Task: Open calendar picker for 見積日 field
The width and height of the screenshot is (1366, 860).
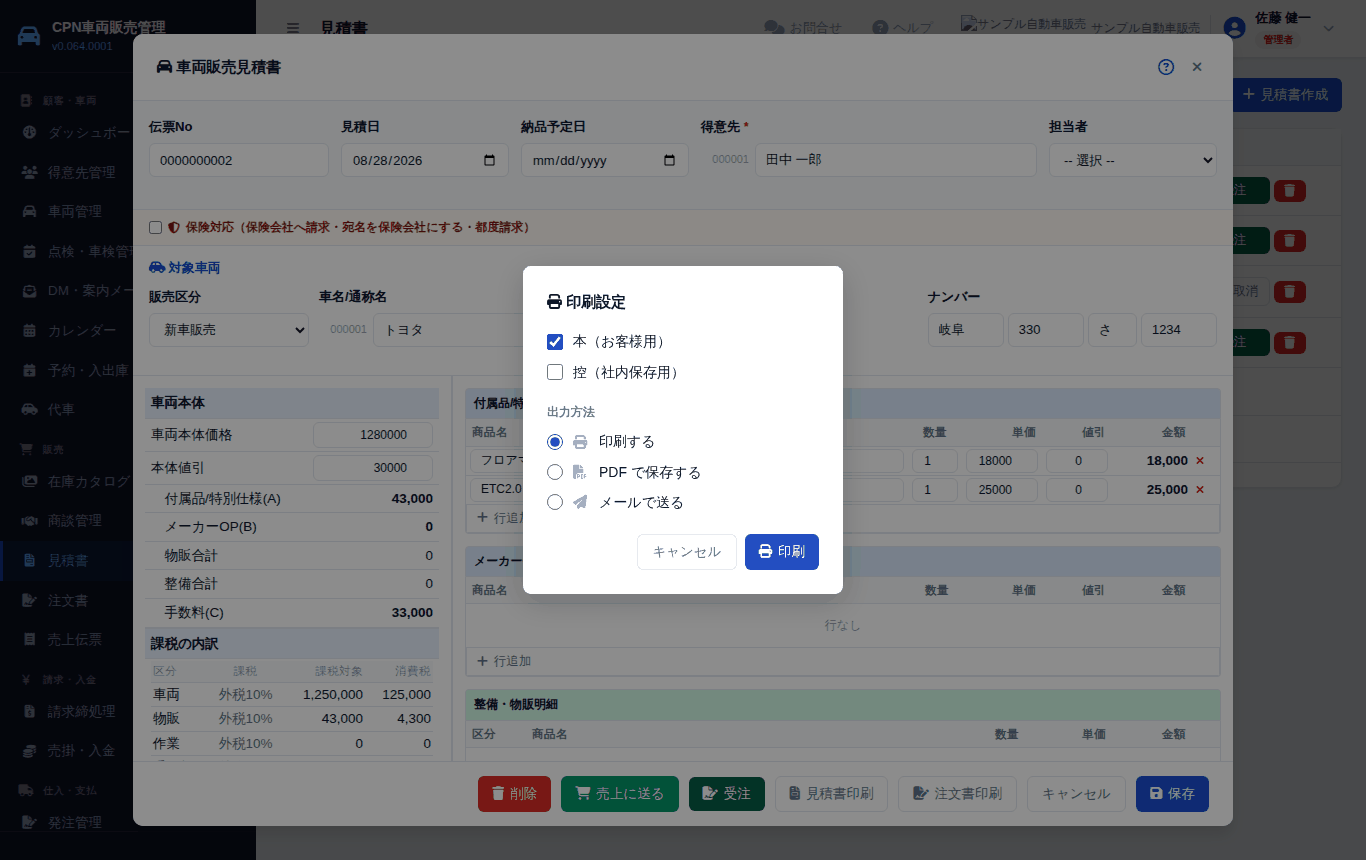Action: [x=489, y=160]
